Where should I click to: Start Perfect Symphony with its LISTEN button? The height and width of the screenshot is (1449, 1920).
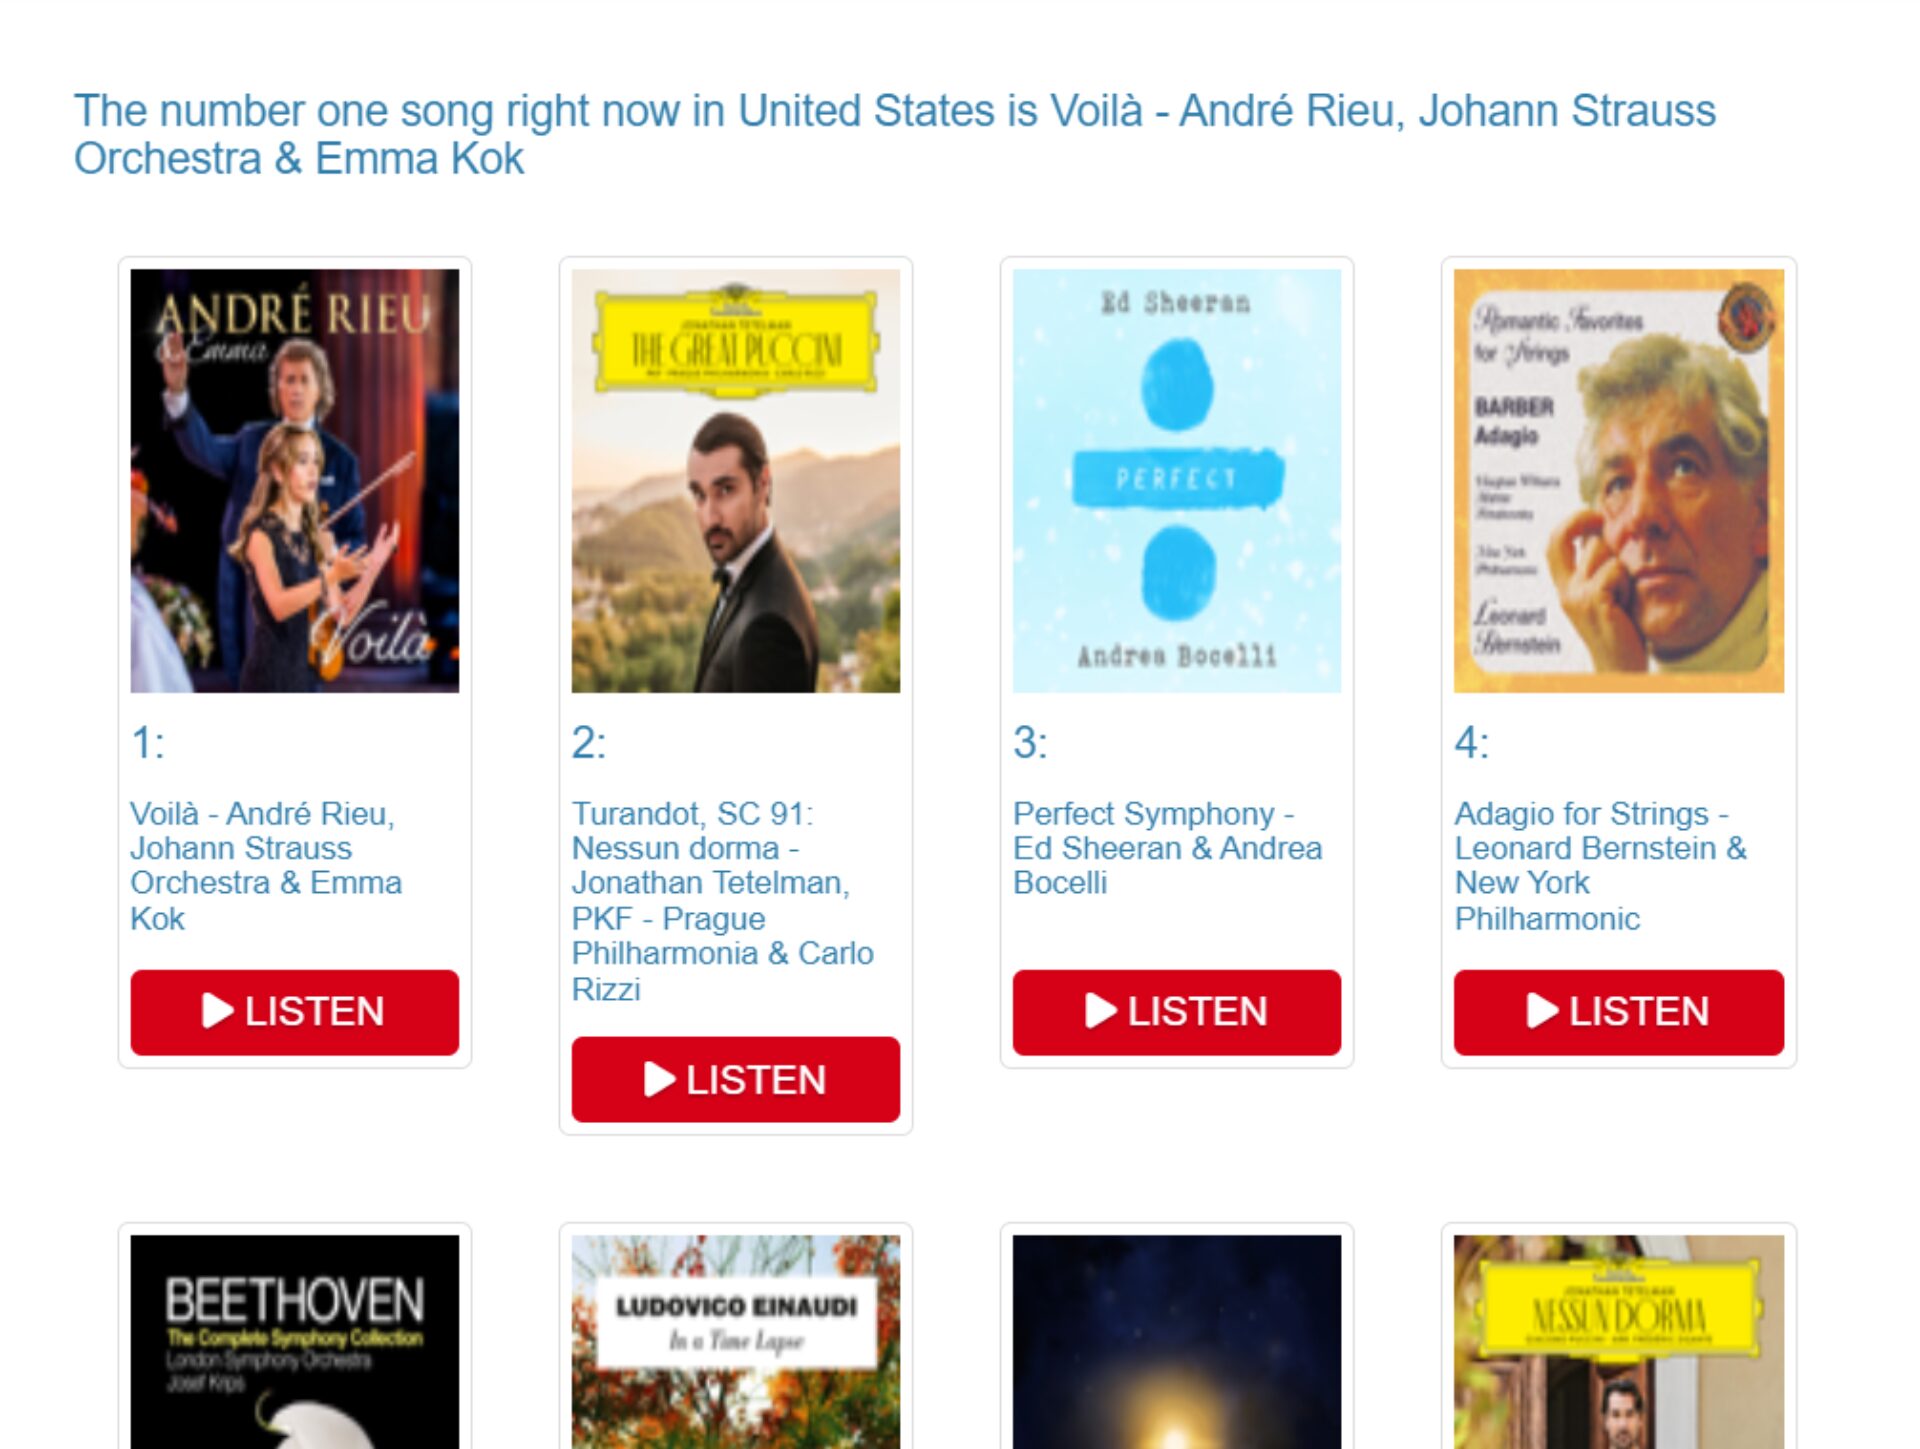click(x=1176, y=1011)
